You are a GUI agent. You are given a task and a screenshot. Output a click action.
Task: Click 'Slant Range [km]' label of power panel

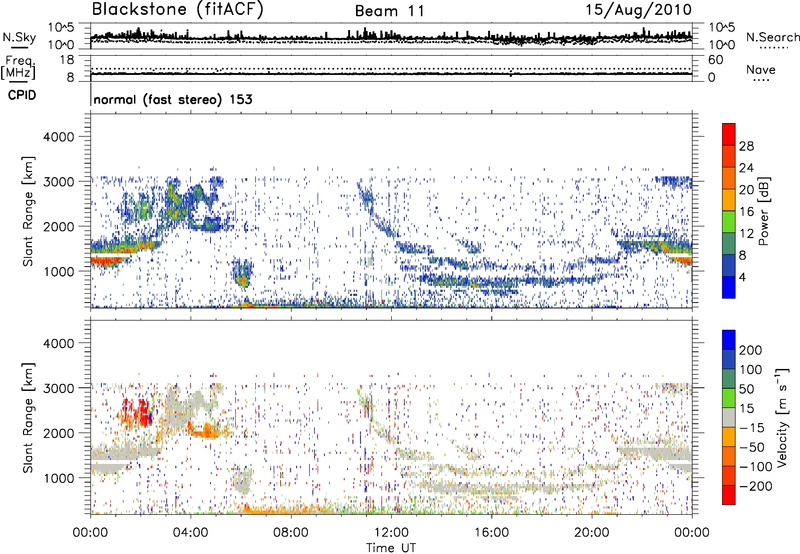coord(28,211)
